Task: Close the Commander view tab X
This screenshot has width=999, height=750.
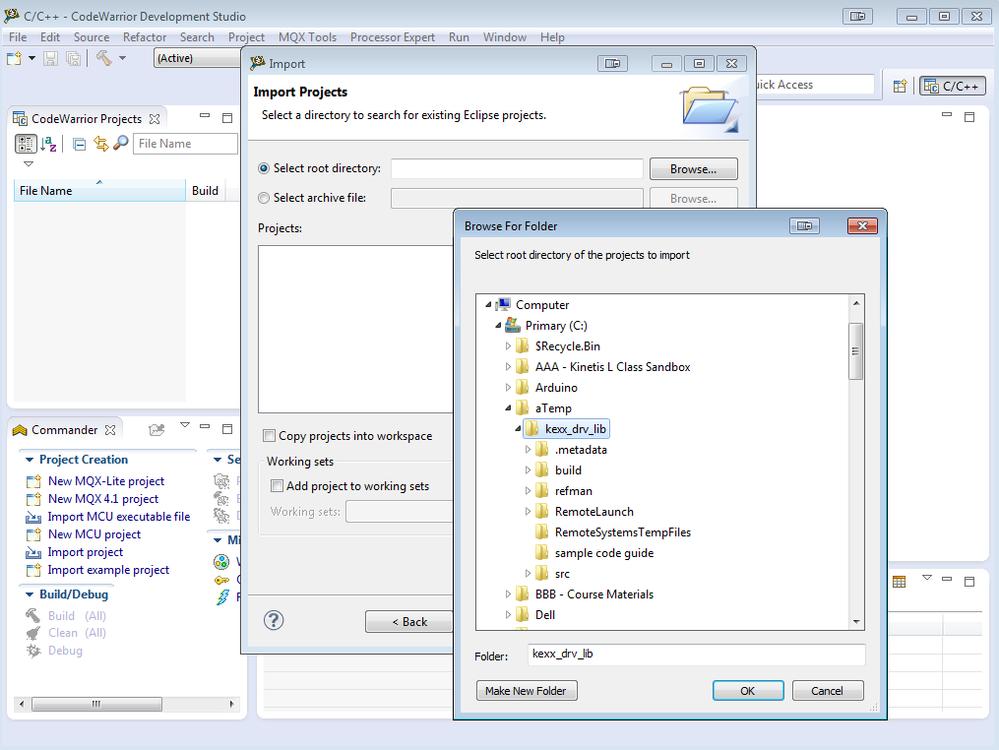Action: point(110,430)
